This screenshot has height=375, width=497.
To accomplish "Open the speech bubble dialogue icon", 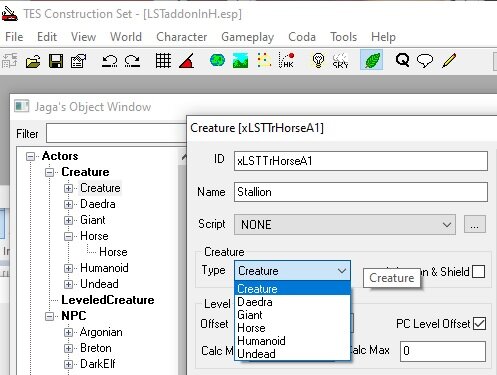I will pyautogui.click(x=425, y=61).
